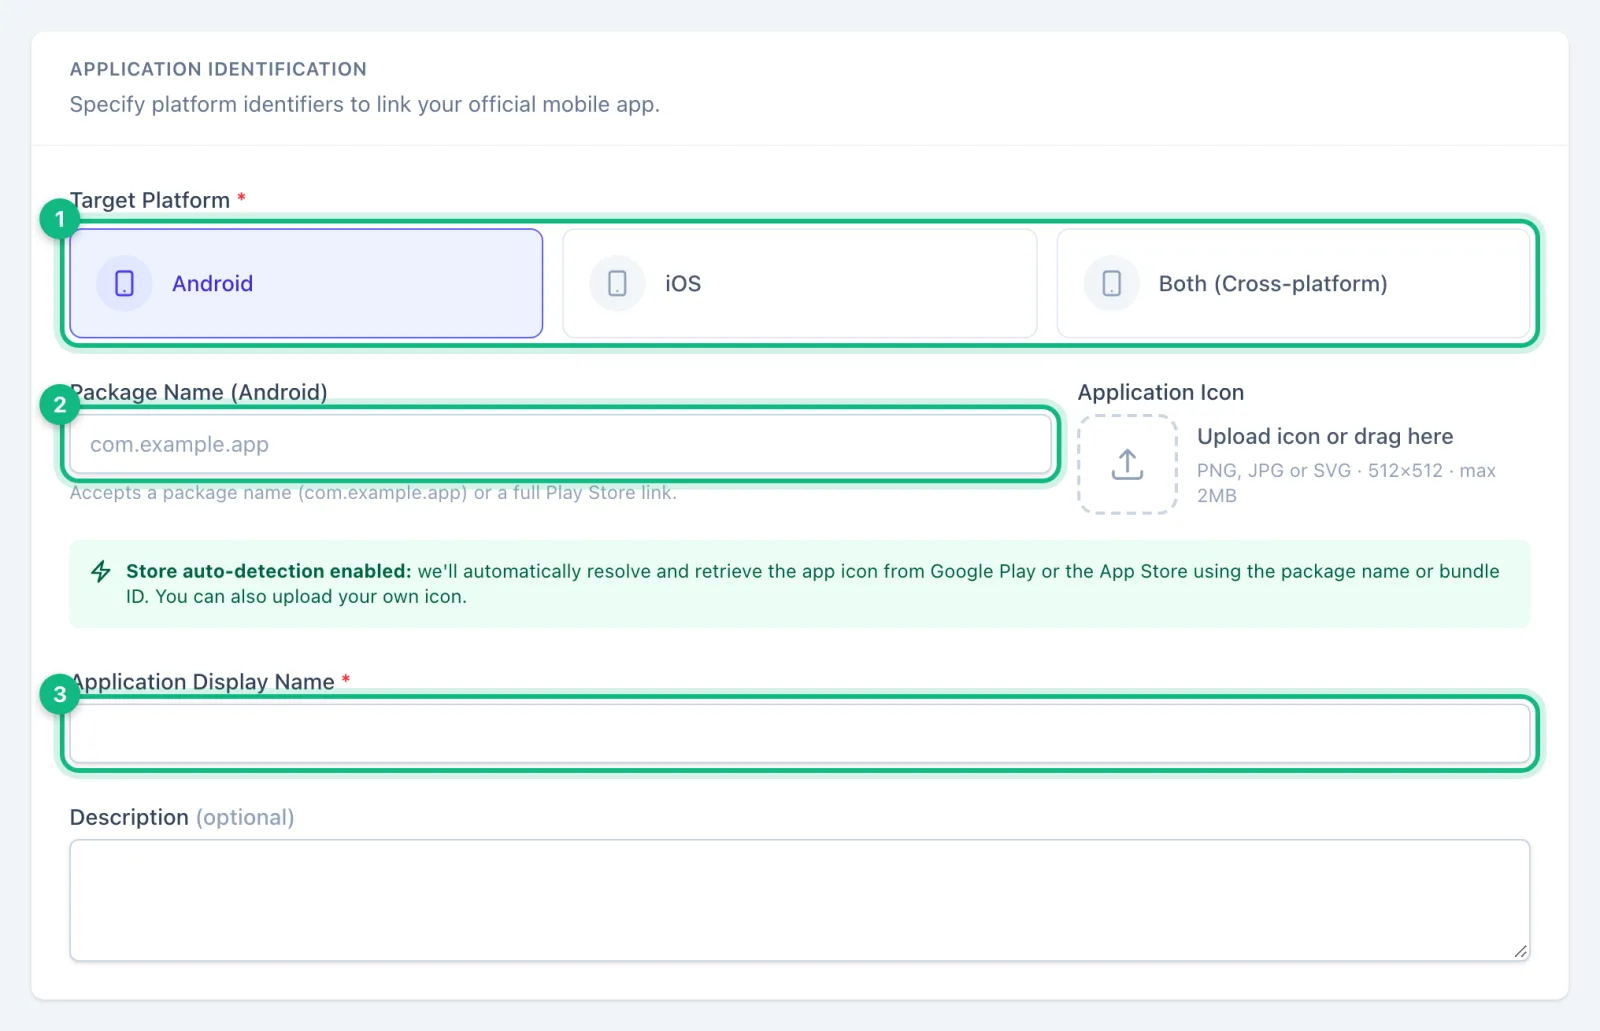Click the 'APPLICATION IDENTIFICATION' heading
Screen dimensions: 1600x1031
tap(218, 69)
